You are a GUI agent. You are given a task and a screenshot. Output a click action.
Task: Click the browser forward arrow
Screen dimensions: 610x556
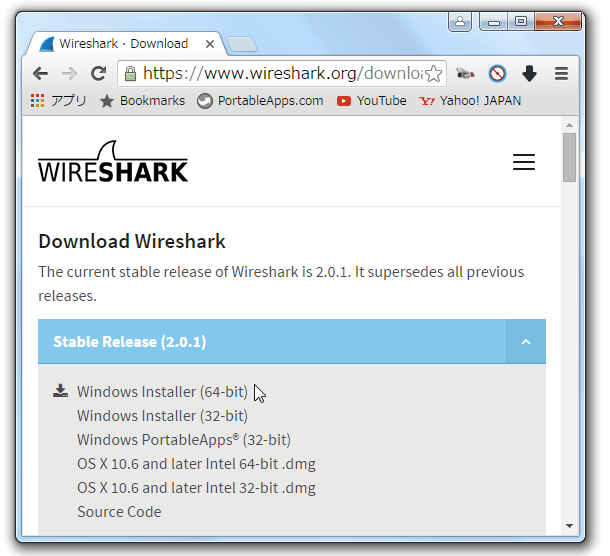[69, 73]
